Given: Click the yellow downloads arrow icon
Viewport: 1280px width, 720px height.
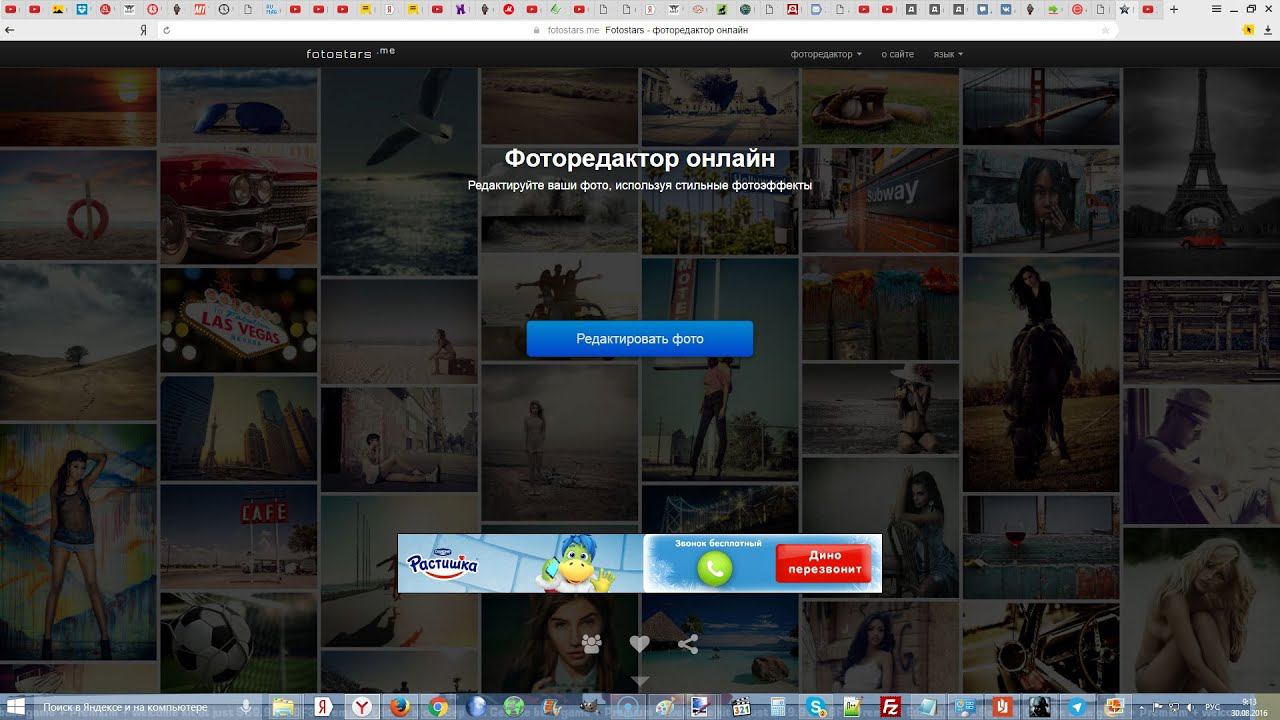Looking at the screenshot, I should click(x=1250, y=30).
